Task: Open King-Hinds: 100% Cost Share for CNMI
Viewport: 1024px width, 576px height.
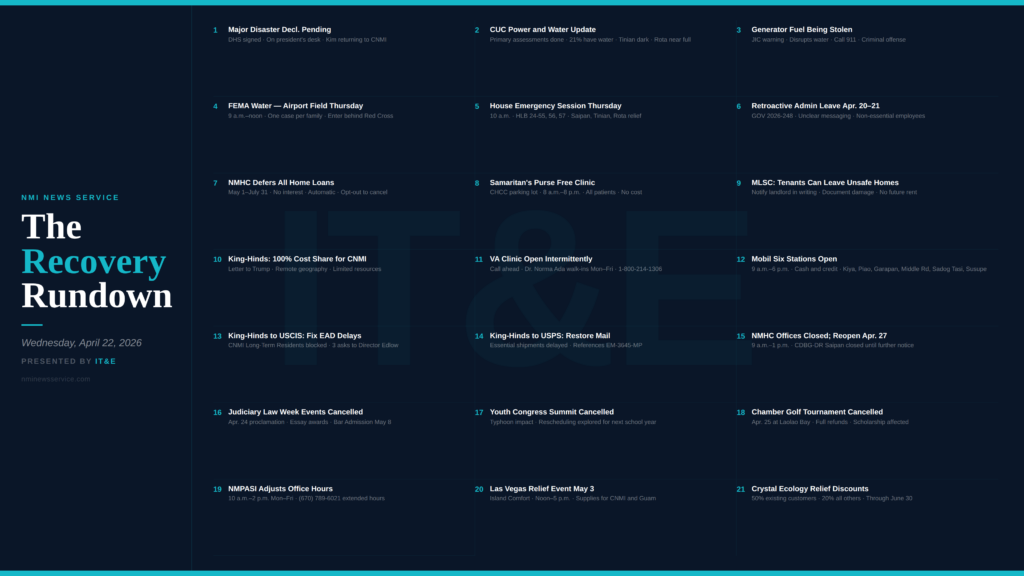Action: click(297, 259)
